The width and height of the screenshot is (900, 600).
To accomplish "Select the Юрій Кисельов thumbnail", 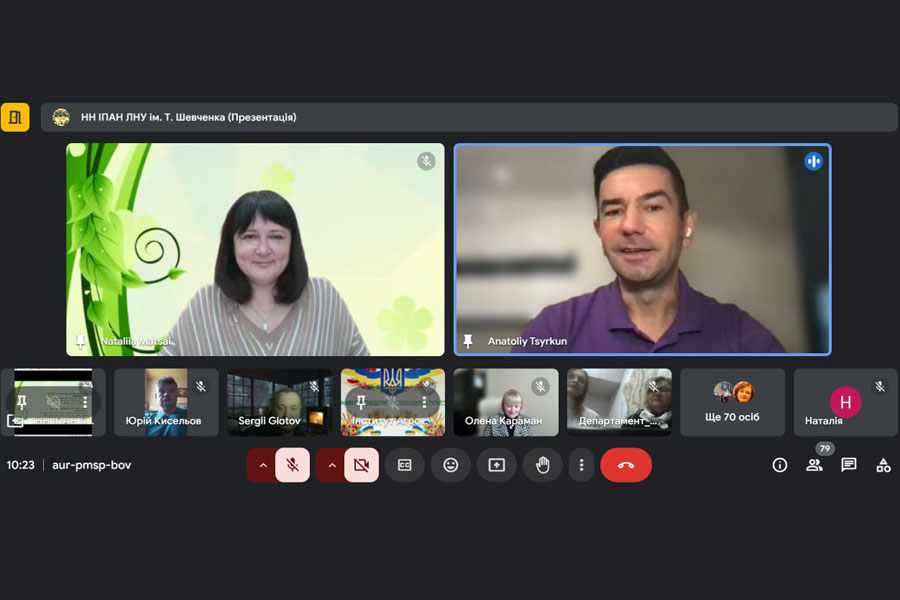I will [166, 402].
